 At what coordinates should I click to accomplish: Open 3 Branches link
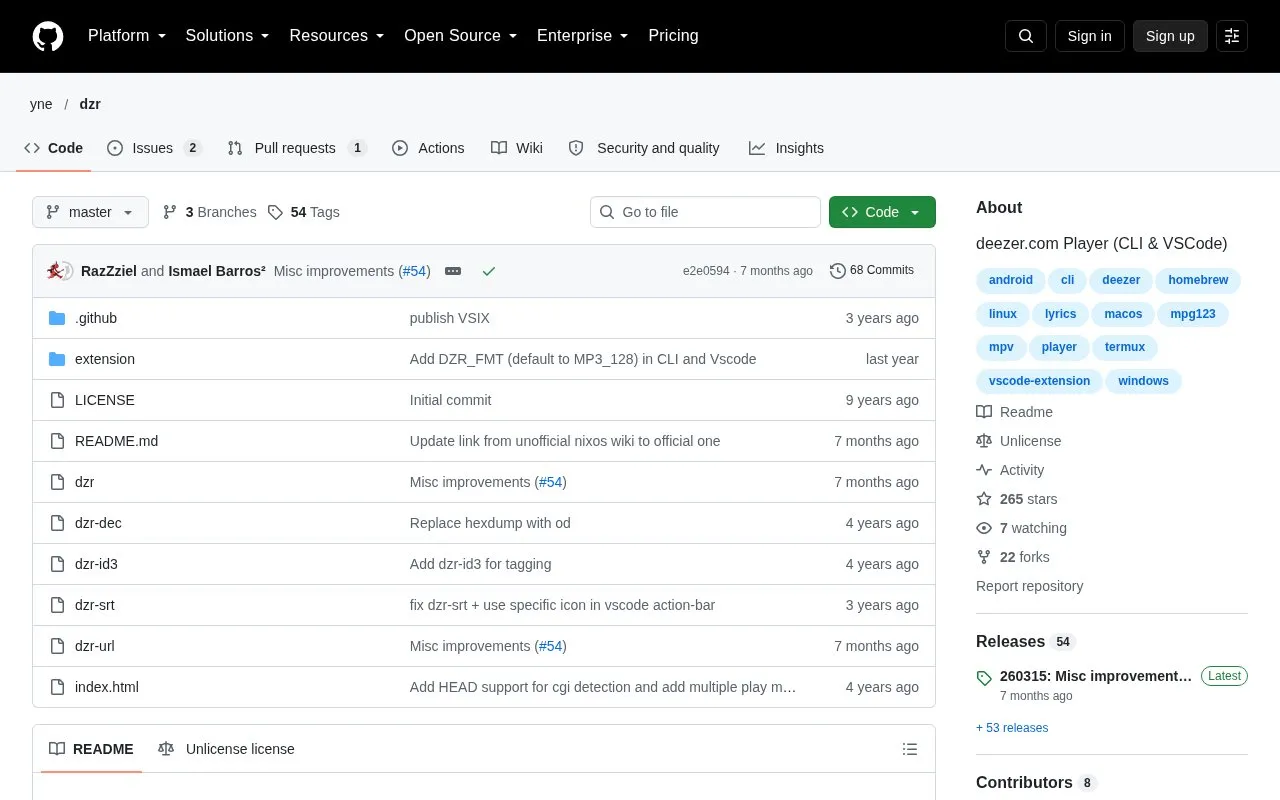209,212
